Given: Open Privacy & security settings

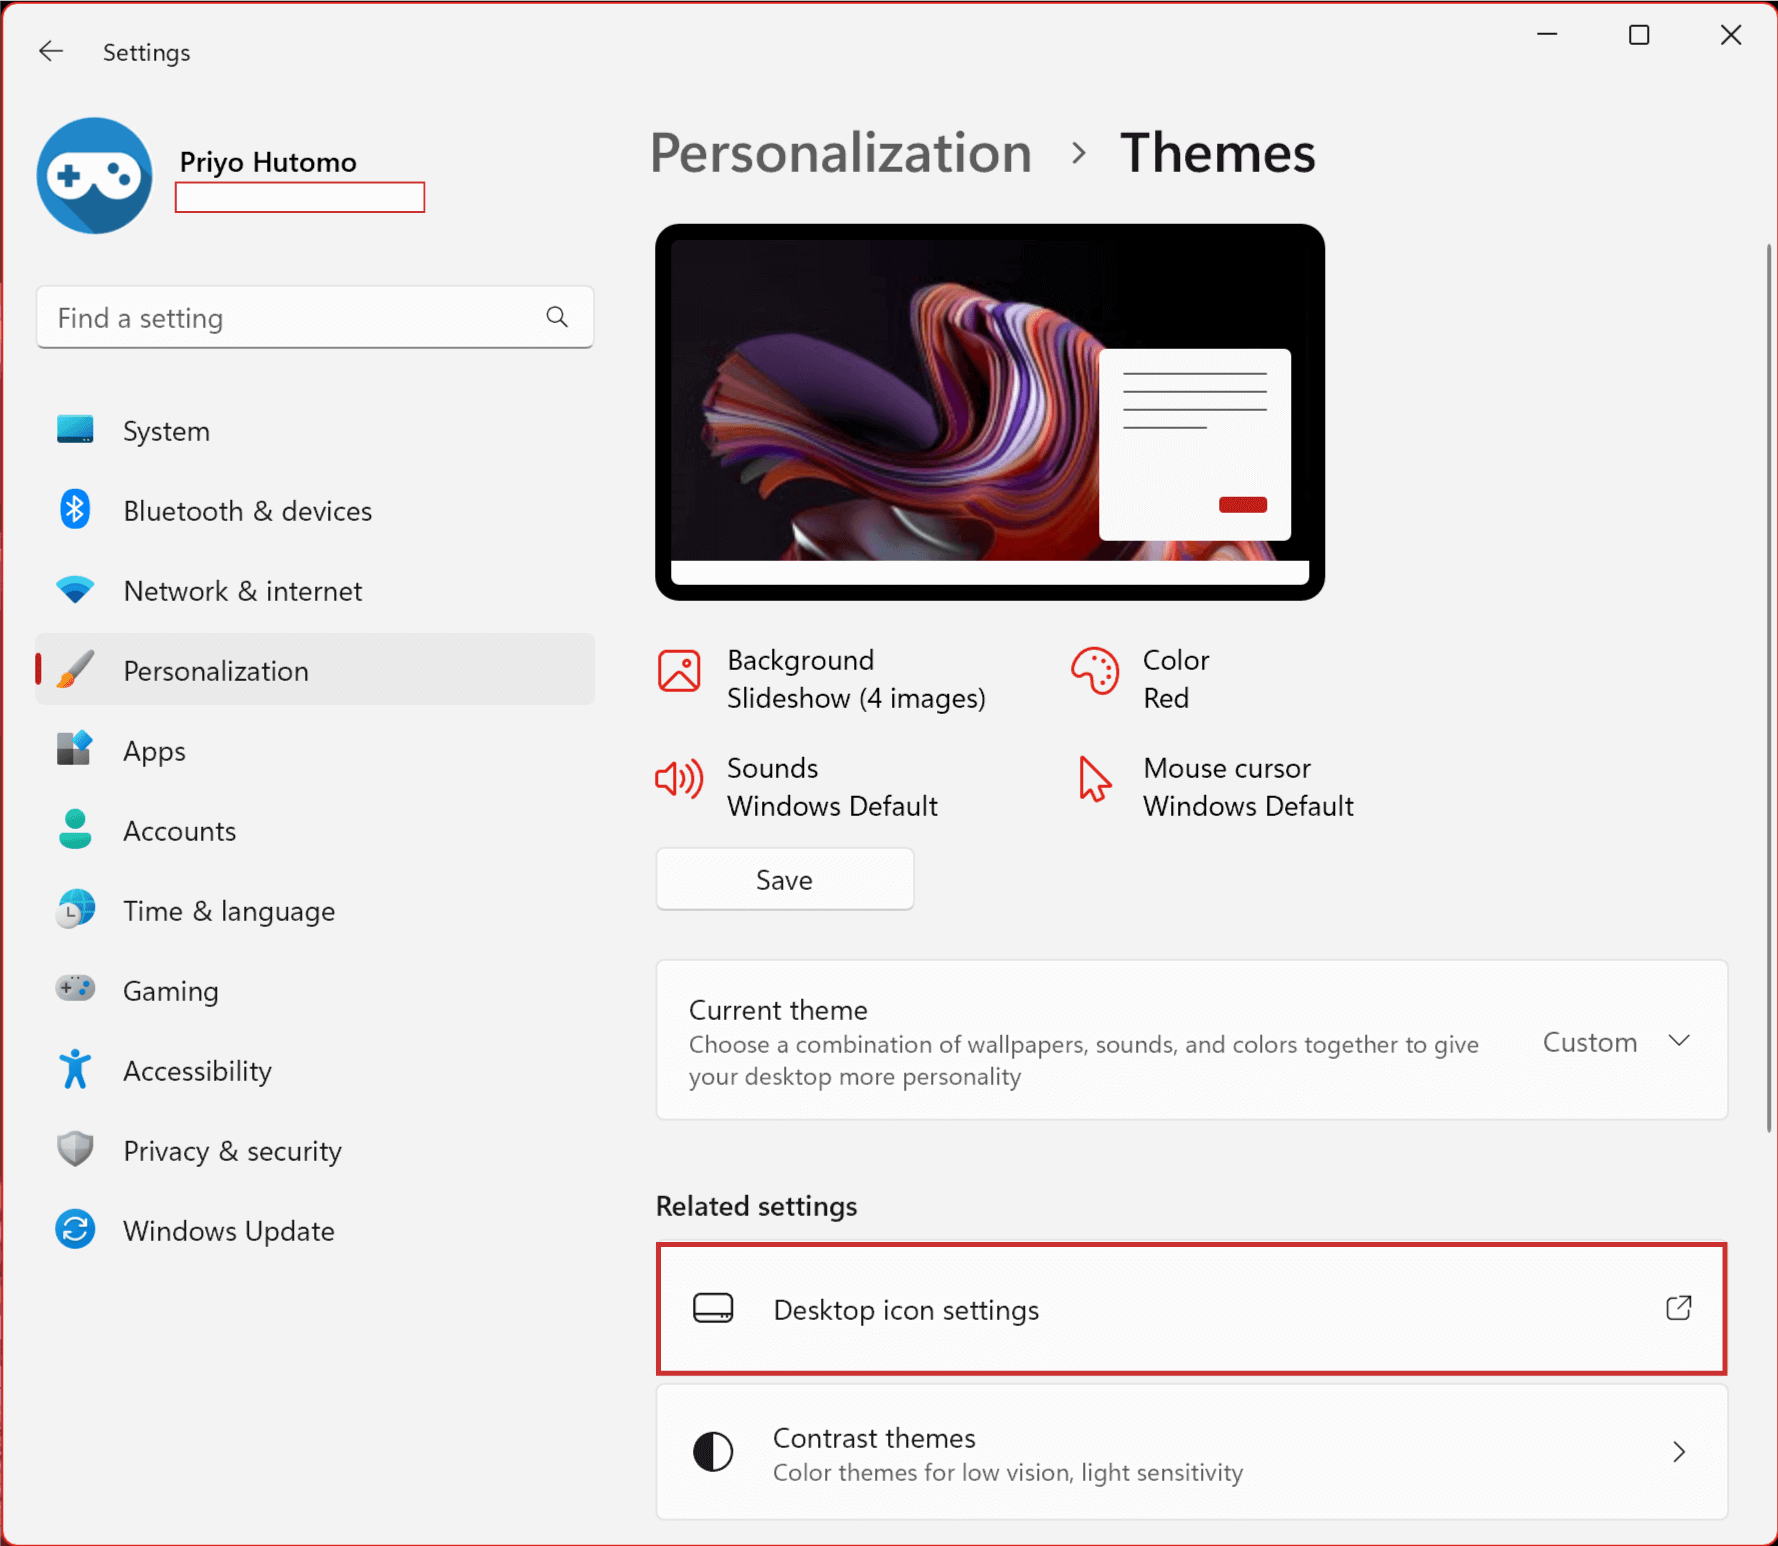Looking at the screenshot, I should pyautogui.click(x=315, y=1151).
